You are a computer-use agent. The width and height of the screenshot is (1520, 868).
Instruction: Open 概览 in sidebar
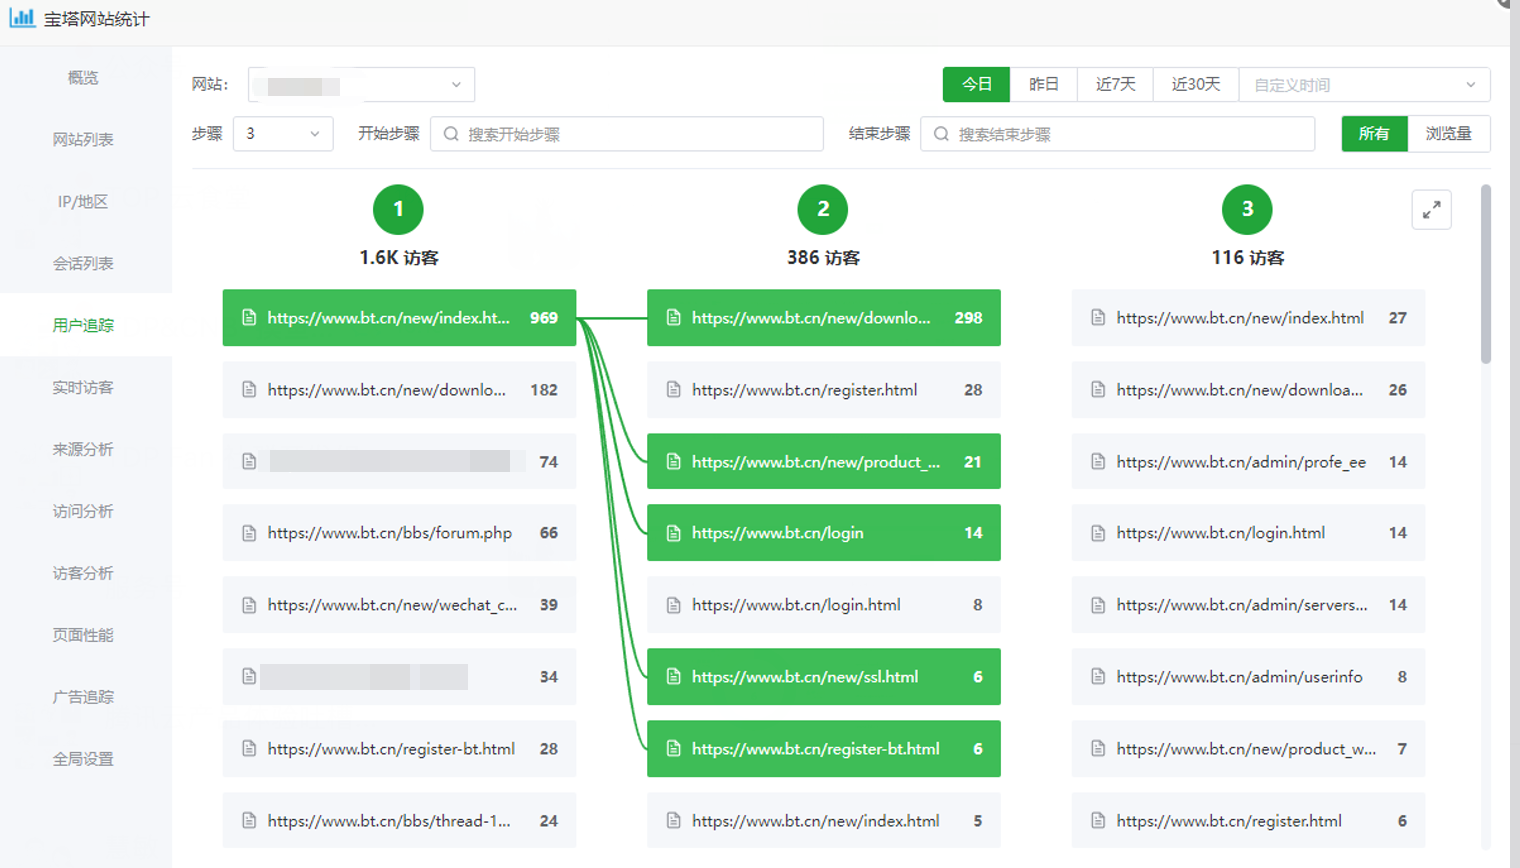point(83,78)
